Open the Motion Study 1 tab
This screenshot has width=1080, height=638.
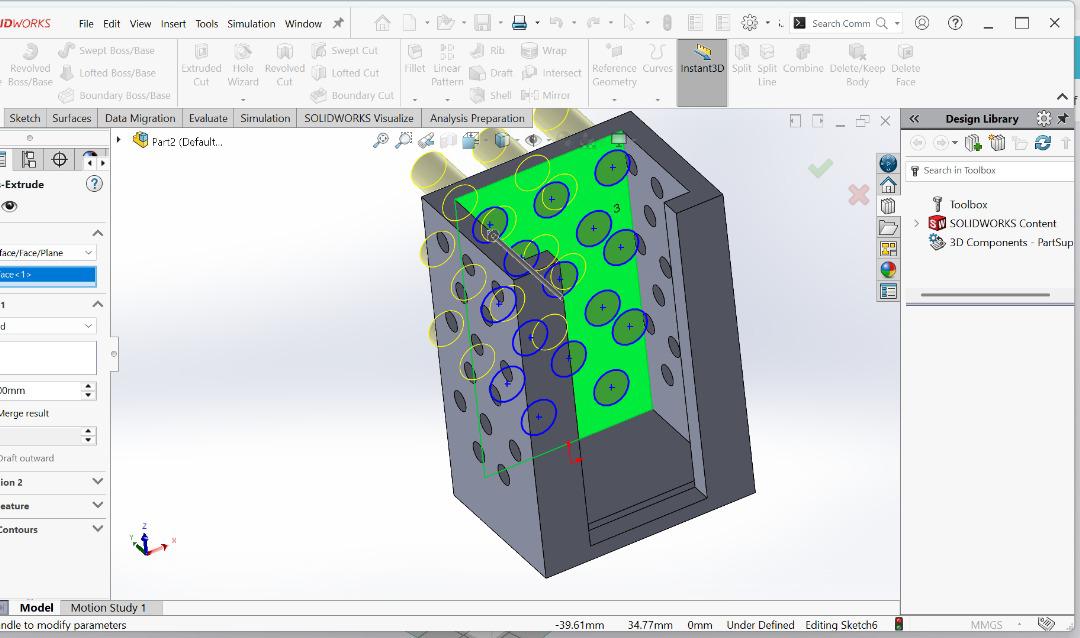point(108,608)
